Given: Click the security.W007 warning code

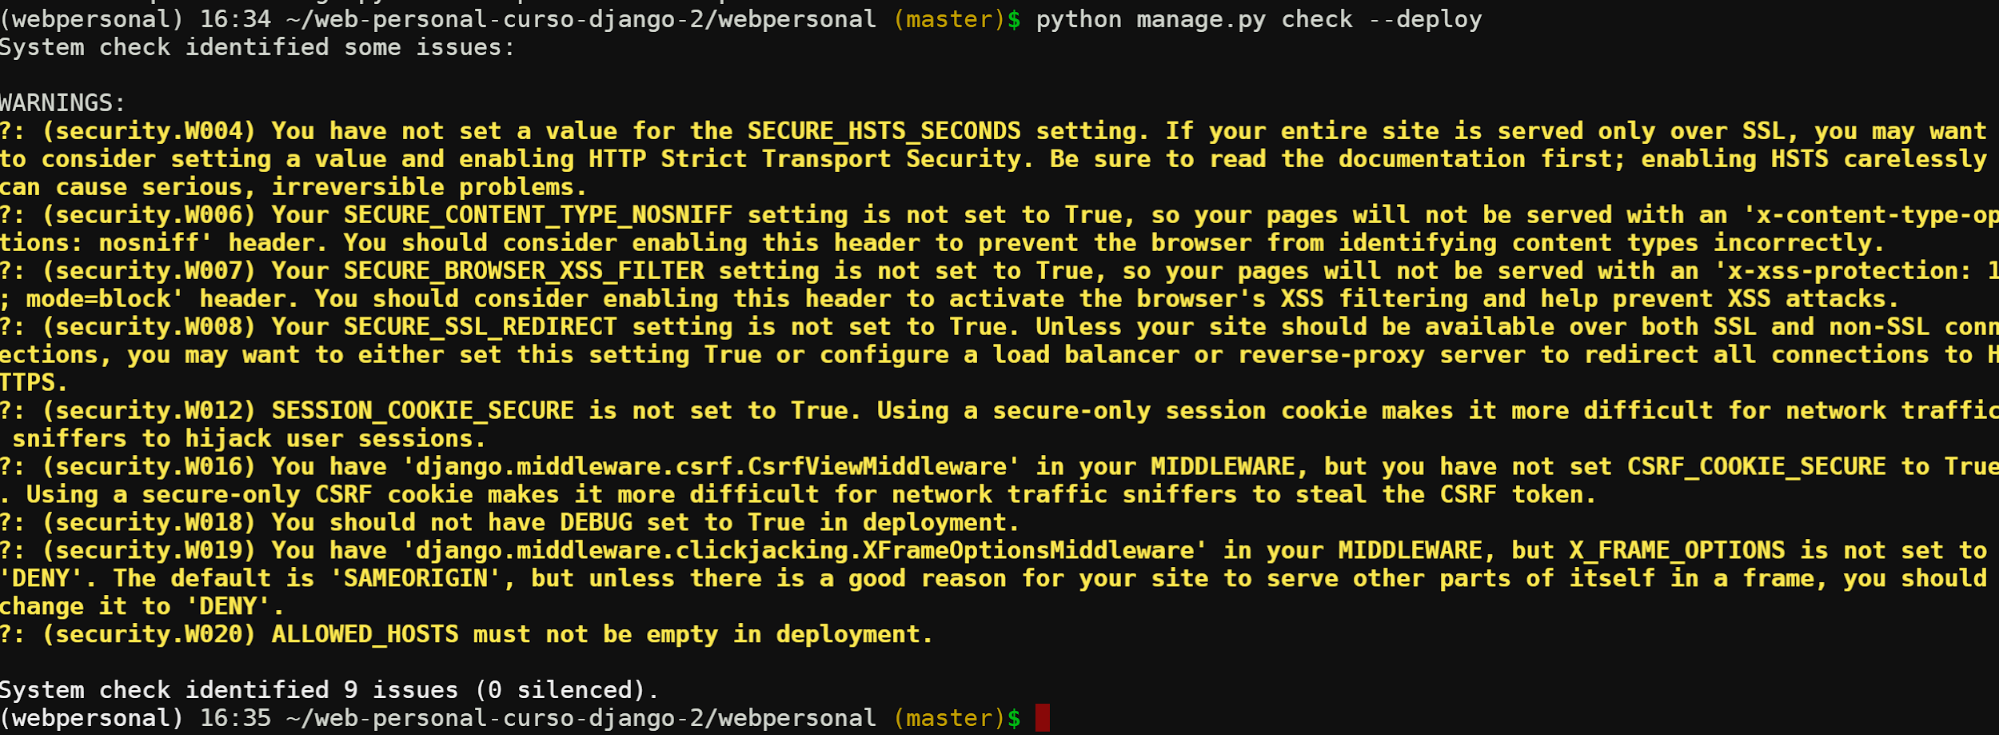Looking at the screenshot, I should [x=150, y=271].
